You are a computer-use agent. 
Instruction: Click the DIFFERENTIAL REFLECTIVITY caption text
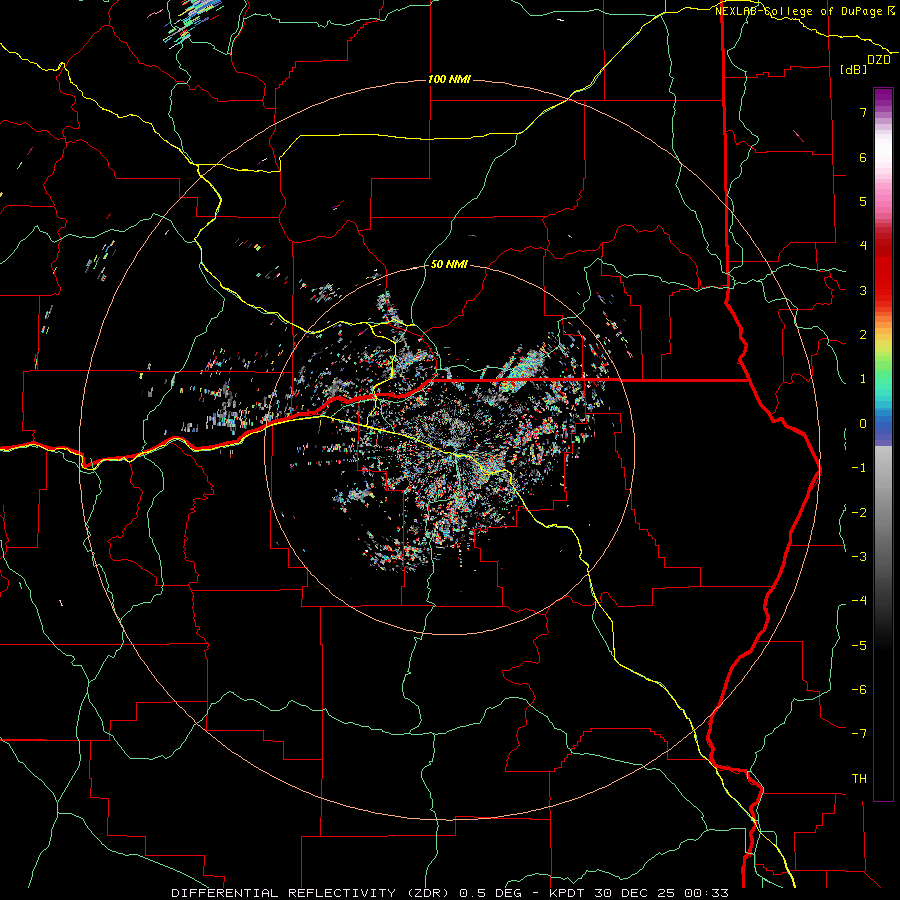284,893
